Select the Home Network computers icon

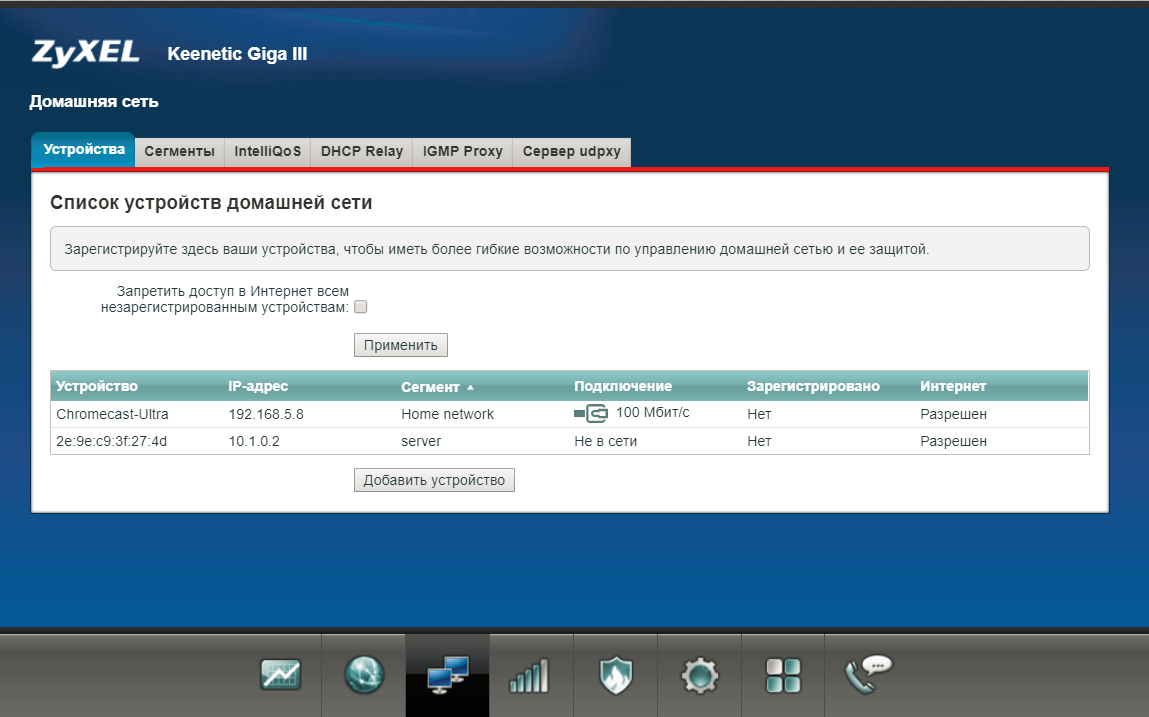pos(448,676)
